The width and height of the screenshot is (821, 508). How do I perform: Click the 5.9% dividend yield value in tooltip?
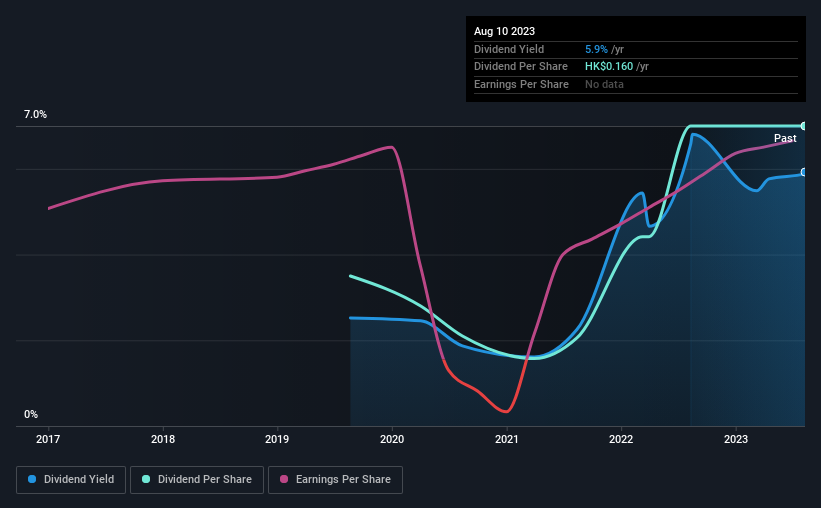[596, 49]
